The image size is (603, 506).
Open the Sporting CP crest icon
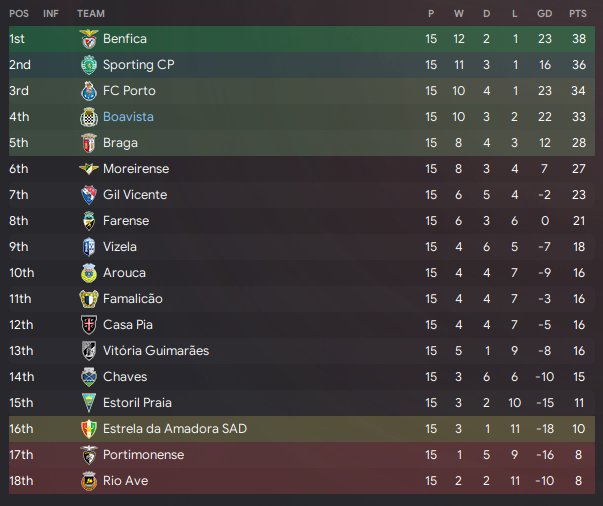click(x=89, y=65)
